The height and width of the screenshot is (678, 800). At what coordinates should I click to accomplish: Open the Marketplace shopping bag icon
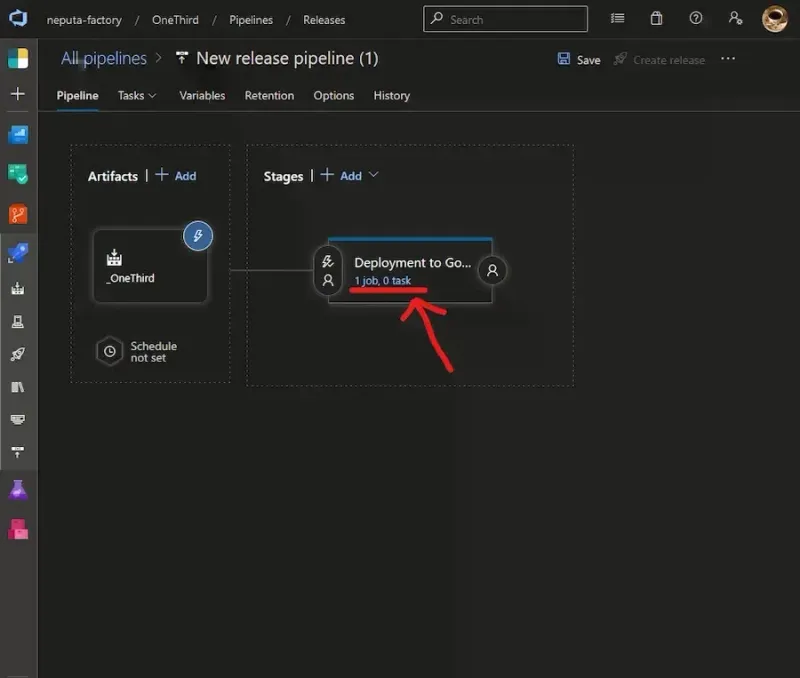click(x=656, y=19)
